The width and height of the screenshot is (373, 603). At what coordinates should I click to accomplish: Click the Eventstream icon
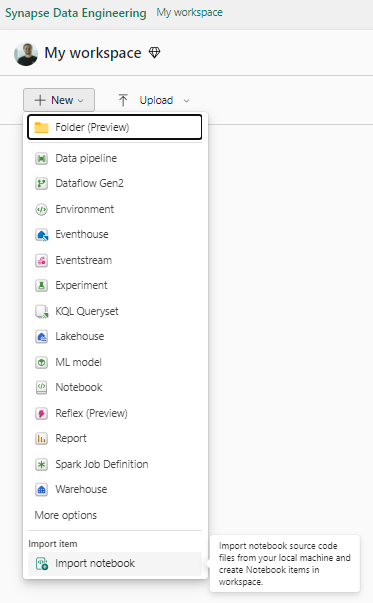[42, 260]
